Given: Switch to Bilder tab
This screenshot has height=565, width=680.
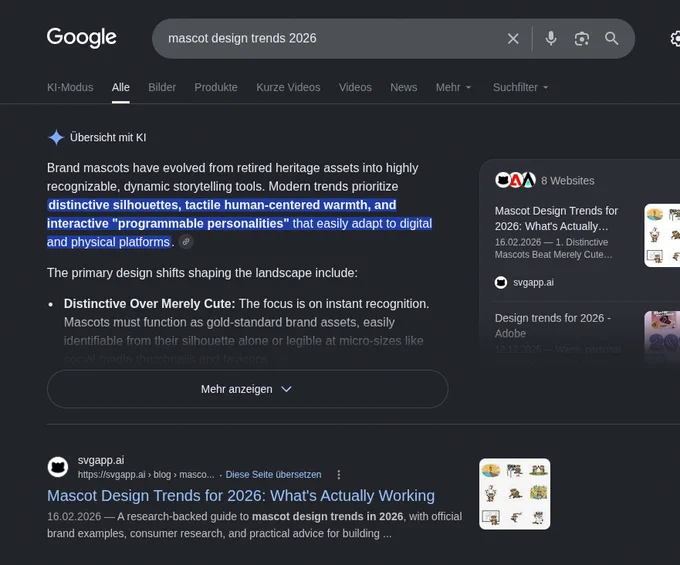Looking at the screenshot, I should click(x=162, y=87).
